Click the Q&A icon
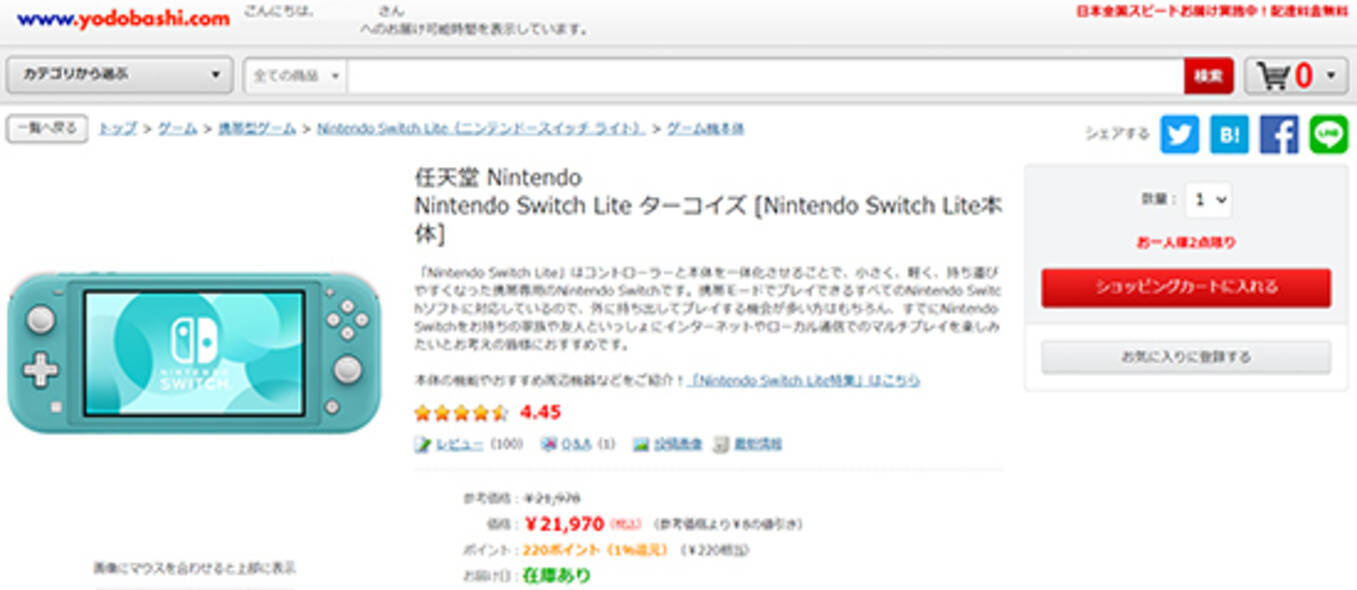The width and height of the screenshot is (1357, 590). 548,445
